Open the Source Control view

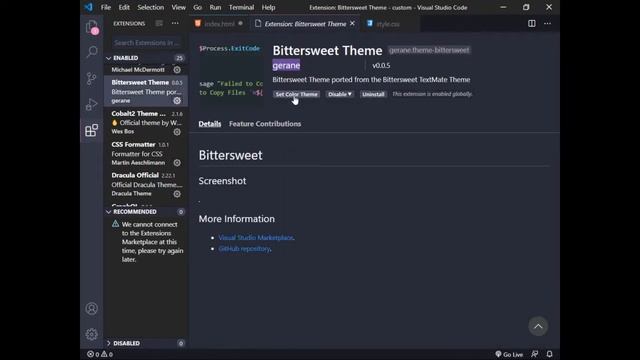click(92, 78)
